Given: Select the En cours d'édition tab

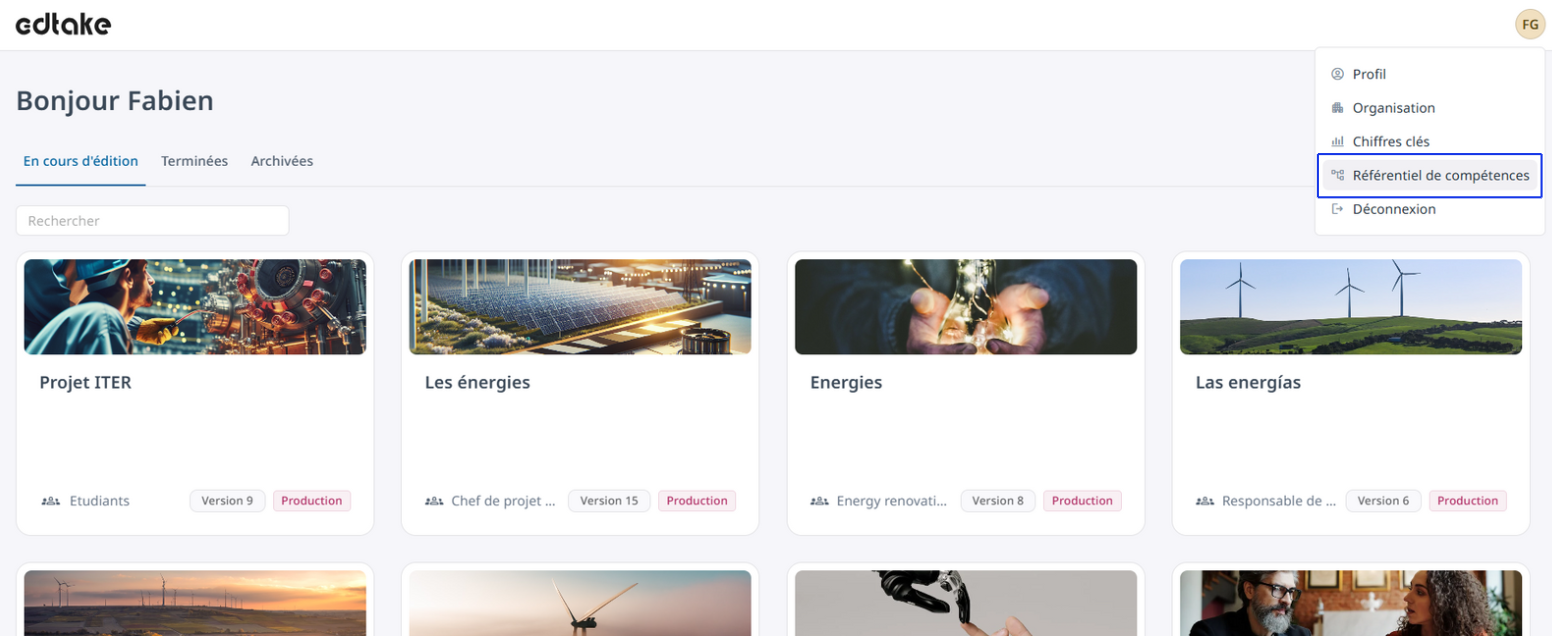Looking at the screenshot, I should [81, 161].
